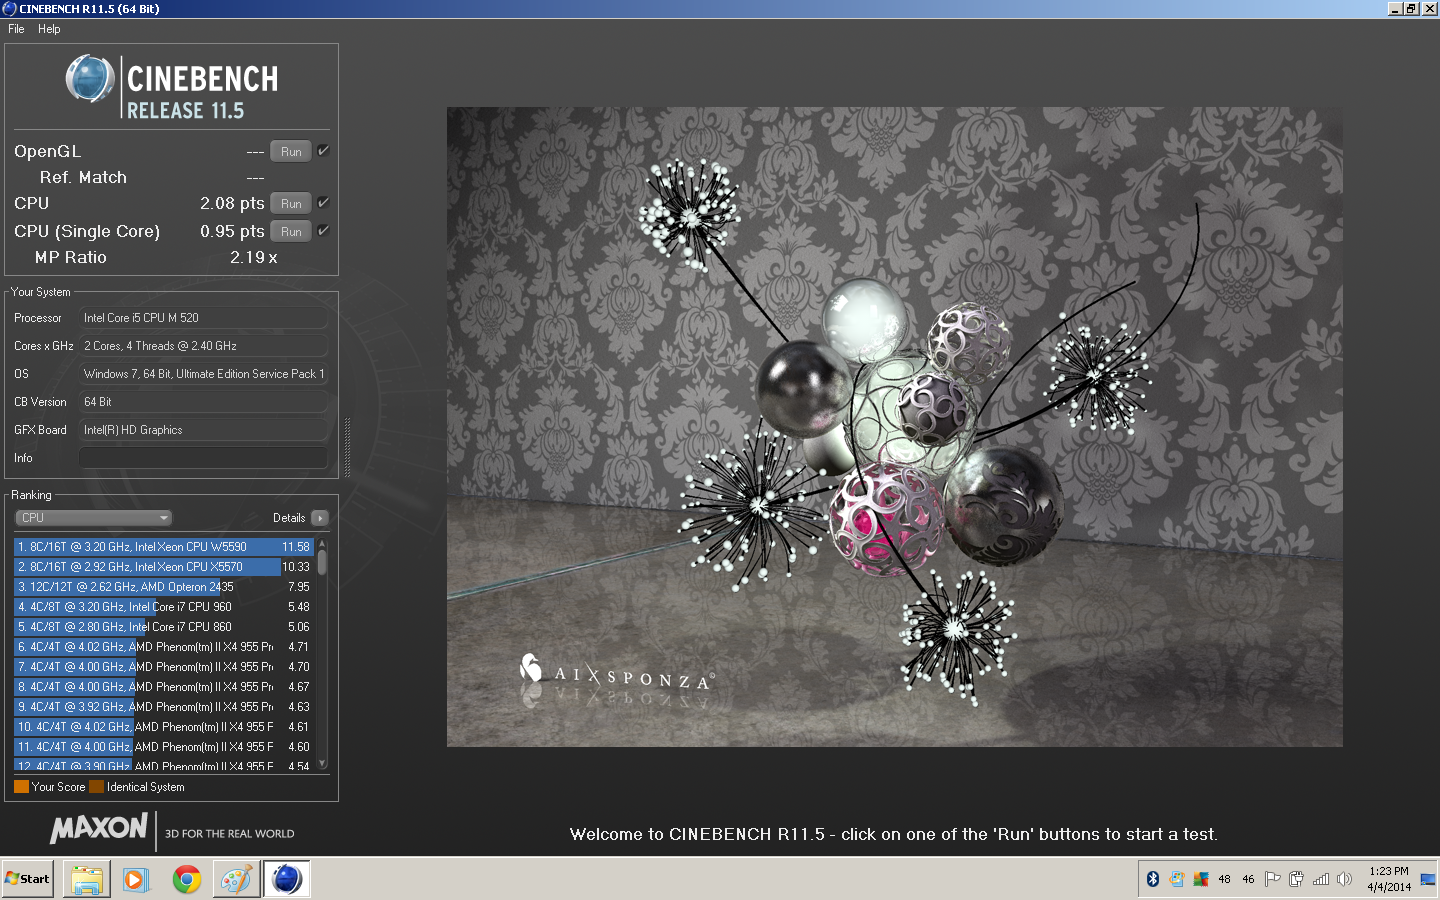Select rank 2 Intel Xeon CPU X5570 row
Image resolution: width=1440 pixels, height=900 pixels.
(164, 567)
